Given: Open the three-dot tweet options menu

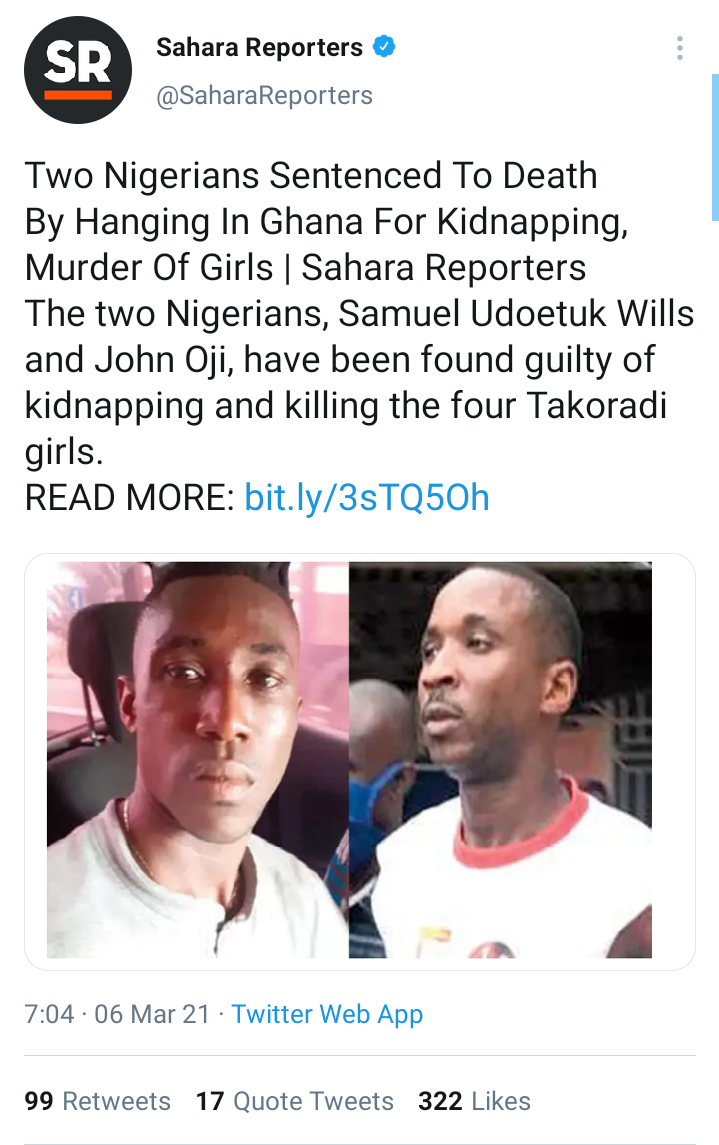Looking at the screenshot, I should pyautogui.click(x=680, y=48).
